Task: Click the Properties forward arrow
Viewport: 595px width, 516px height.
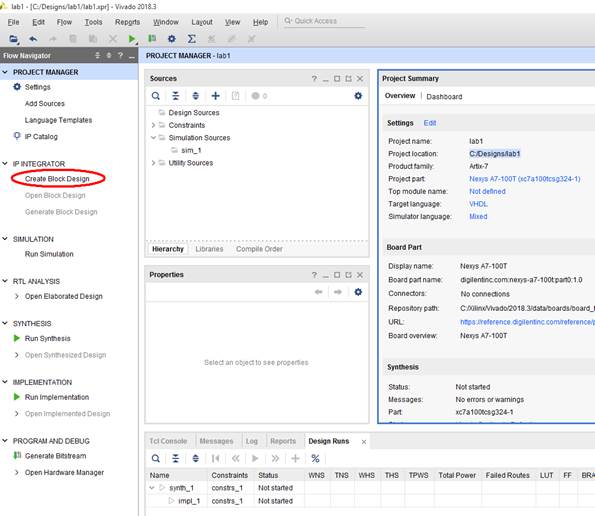Action: (338, 292)
